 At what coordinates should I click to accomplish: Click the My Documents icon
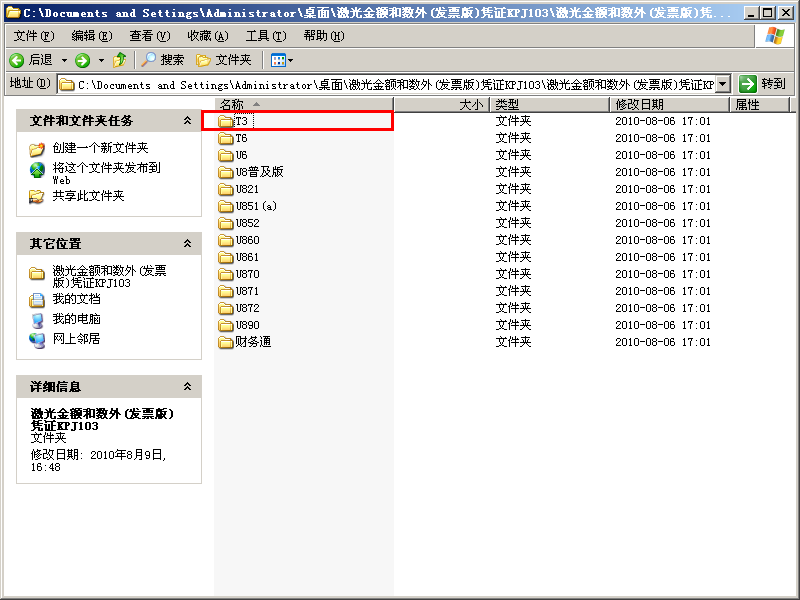[x=37, y=300]
